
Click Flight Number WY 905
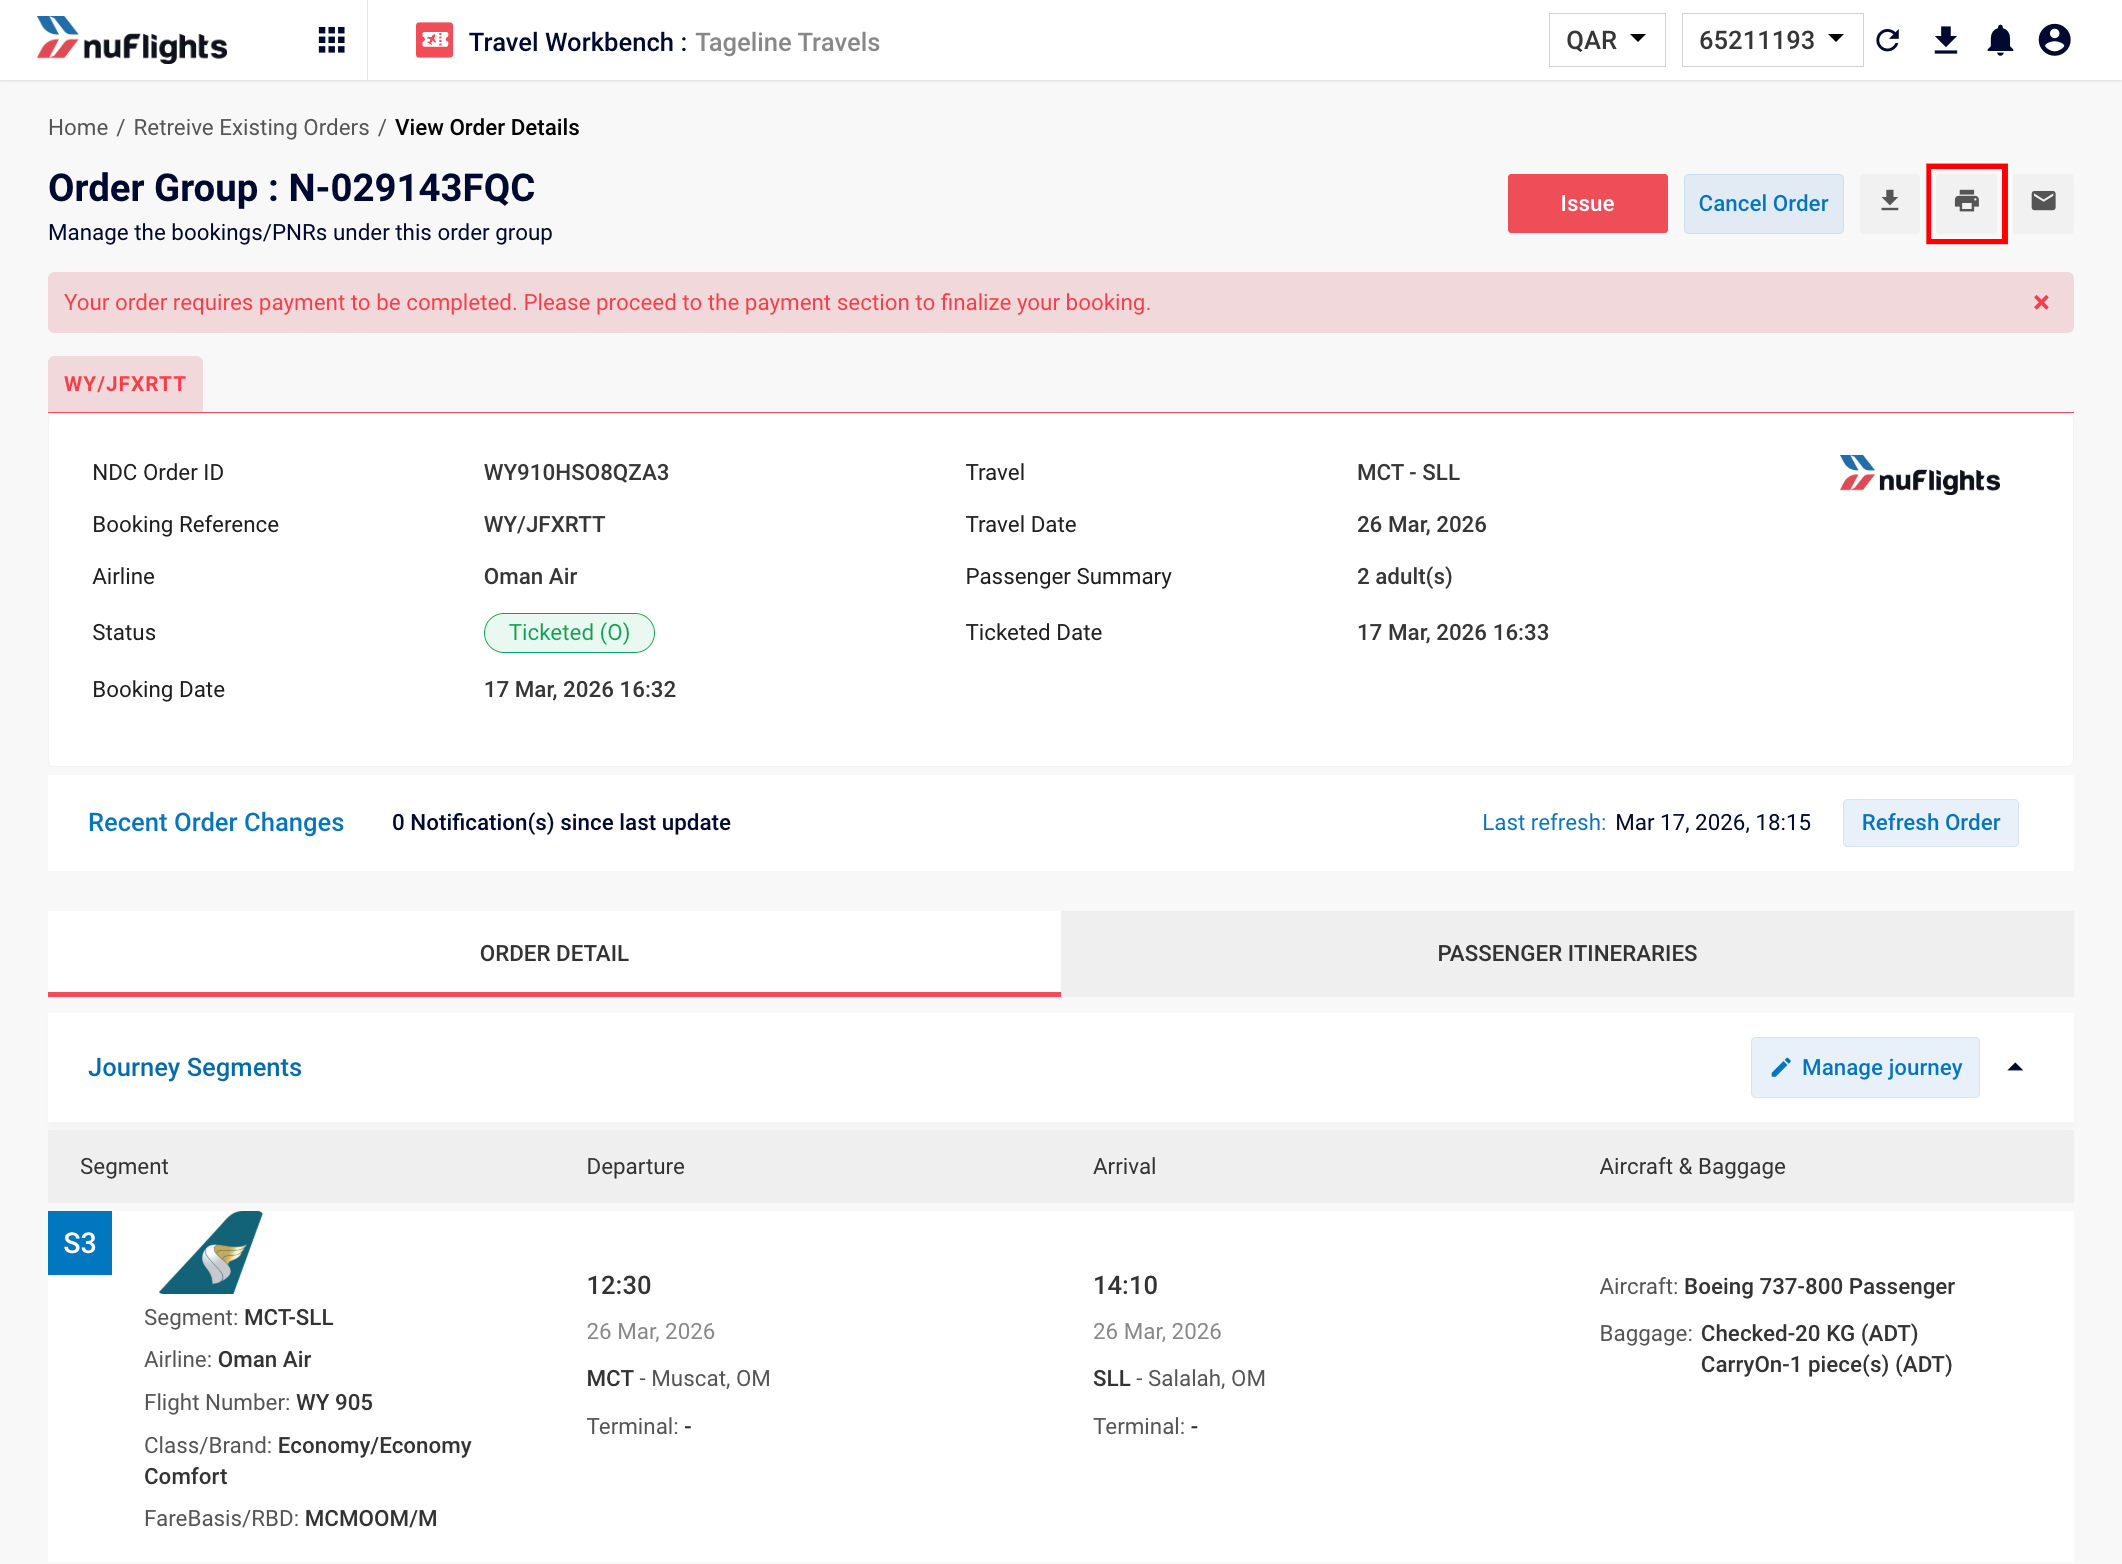click(x=258, y=1402)
